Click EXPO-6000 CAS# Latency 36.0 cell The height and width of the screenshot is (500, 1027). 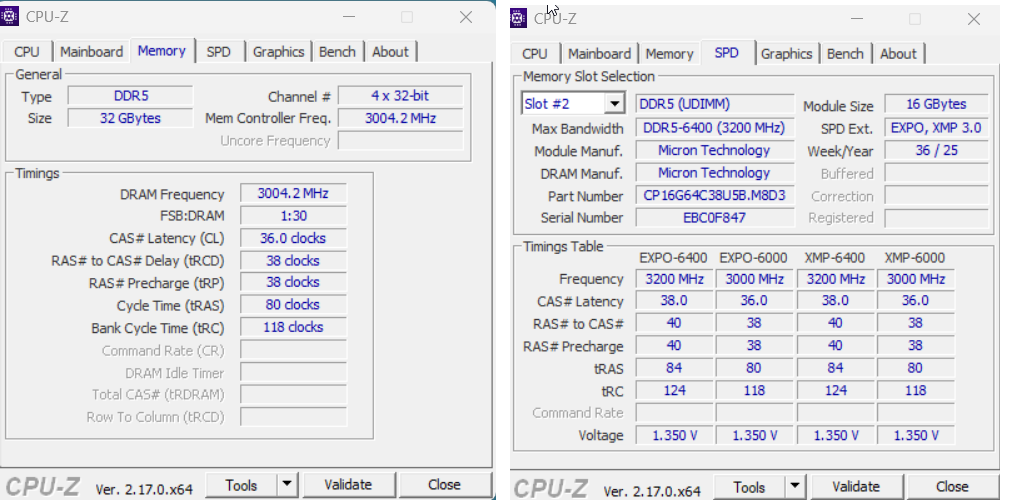[x=754, y=301]
